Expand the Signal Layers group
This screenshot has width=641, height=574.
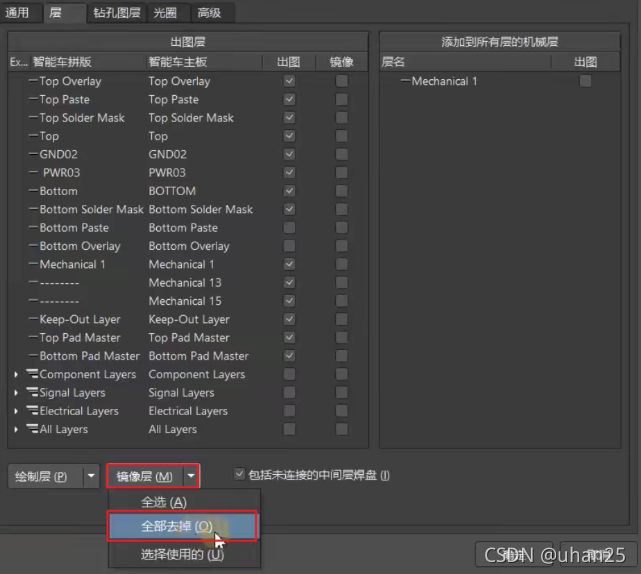16,392
